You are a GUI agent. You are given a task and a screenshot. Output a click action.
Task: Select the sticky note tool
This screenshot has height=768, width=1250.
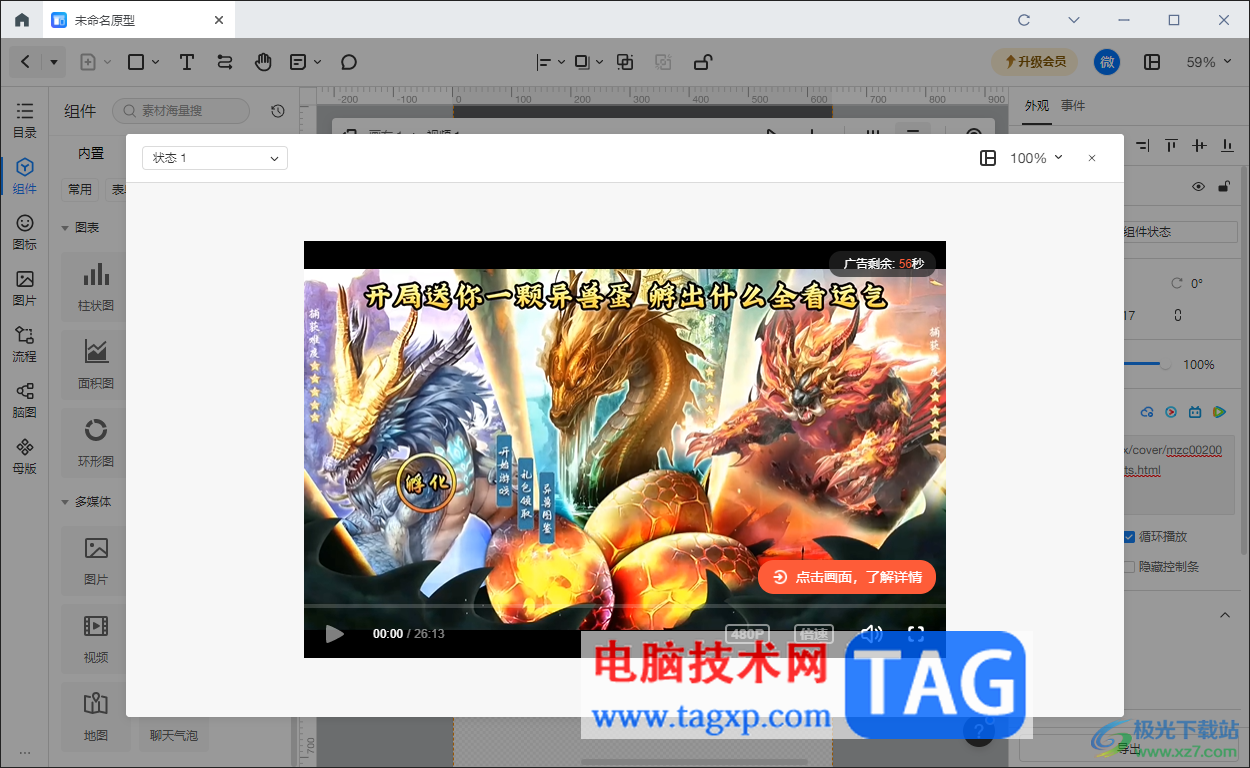pos(298,62)
